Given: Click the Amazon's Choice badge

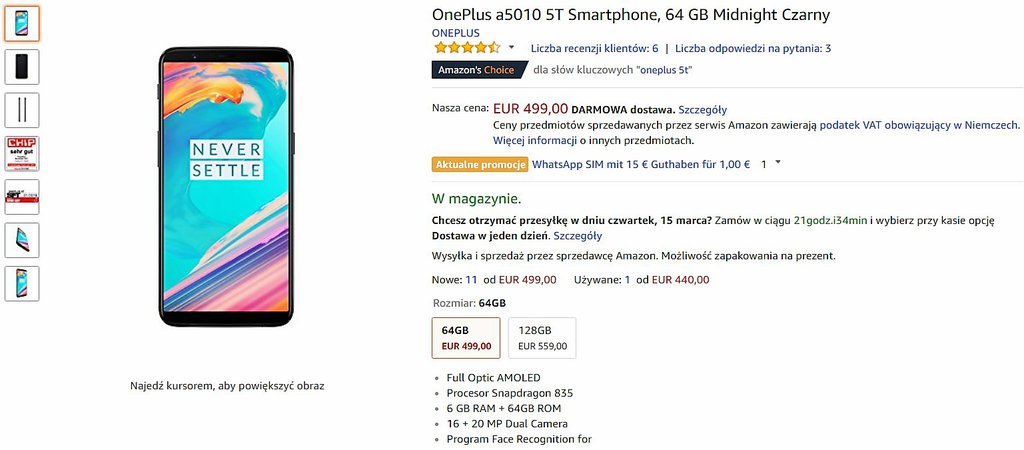Looking at the screenshot, I should click(x=479, y=70).
